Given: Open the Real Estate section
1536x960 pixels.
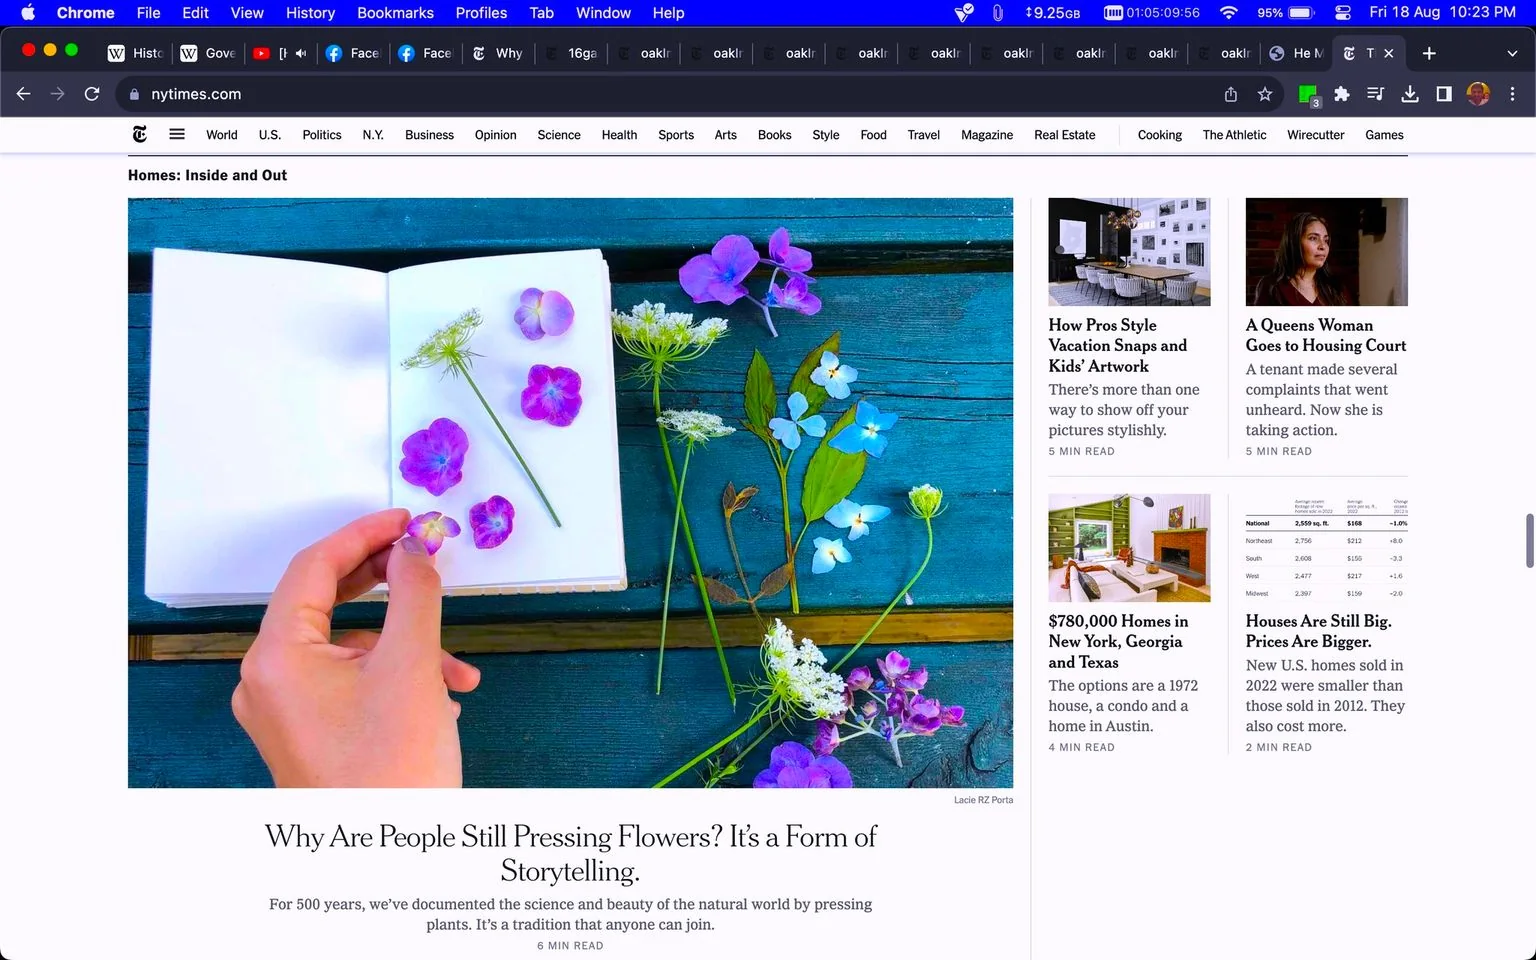Looking at the screenshot, I should pyautogui.click(x=1064, y=135).
